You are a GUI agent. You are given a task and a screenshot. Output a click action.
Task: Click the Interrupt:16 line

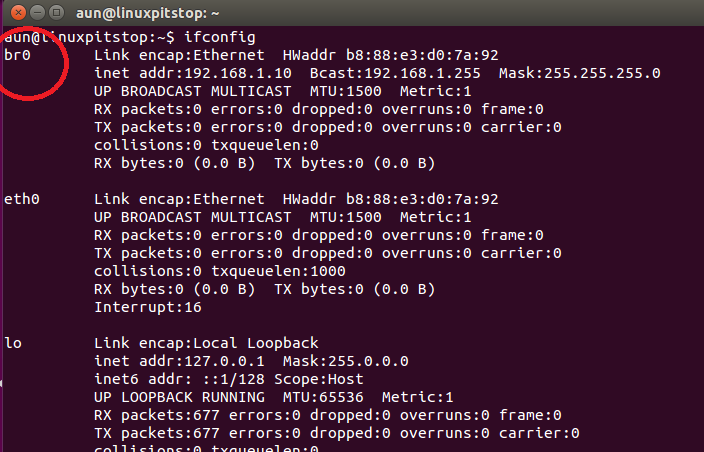click(x=148, y=307)
